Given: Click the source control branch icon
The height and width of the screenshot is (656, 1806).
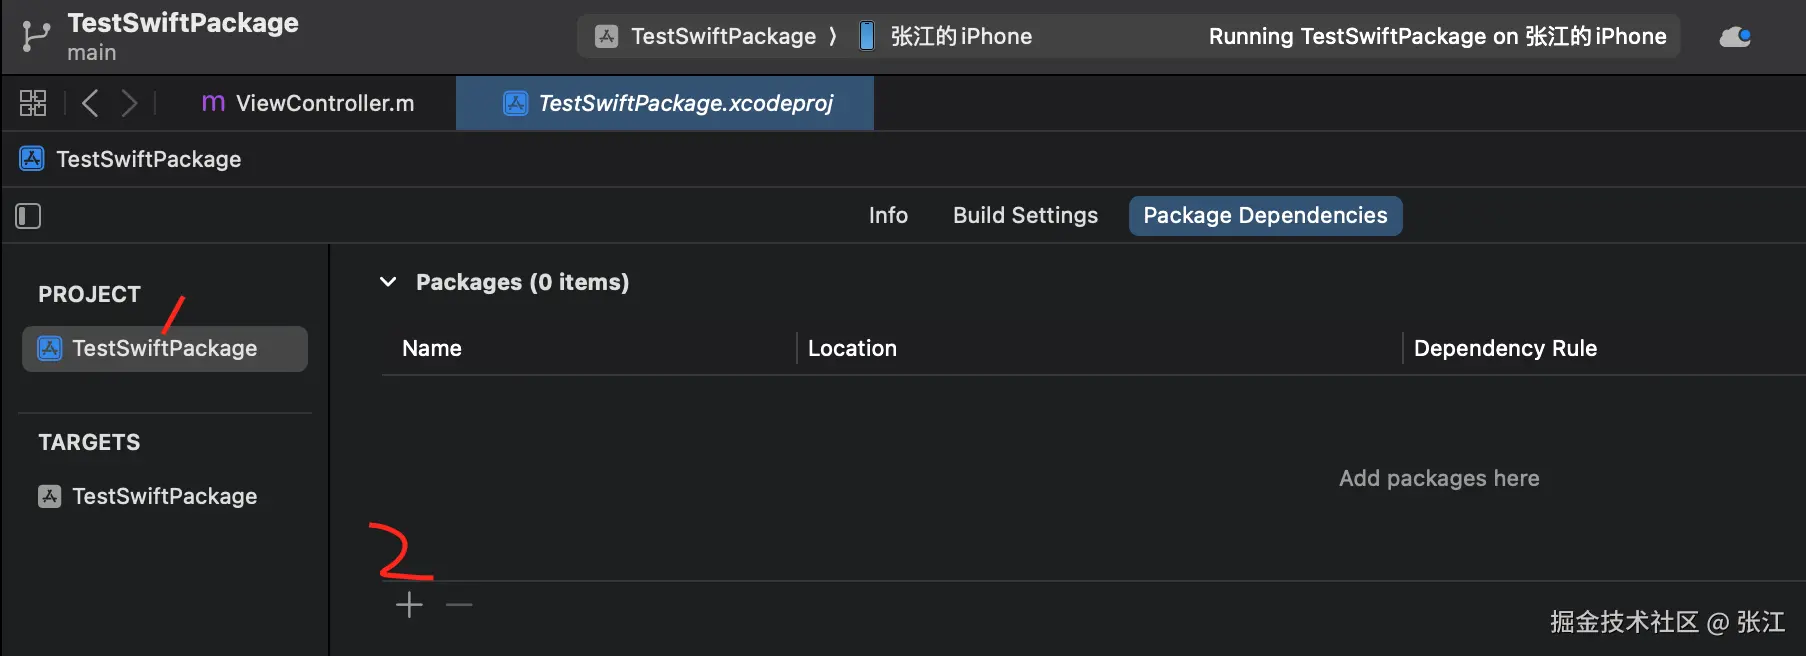Looking at the screenshot, I should [35, 36].
